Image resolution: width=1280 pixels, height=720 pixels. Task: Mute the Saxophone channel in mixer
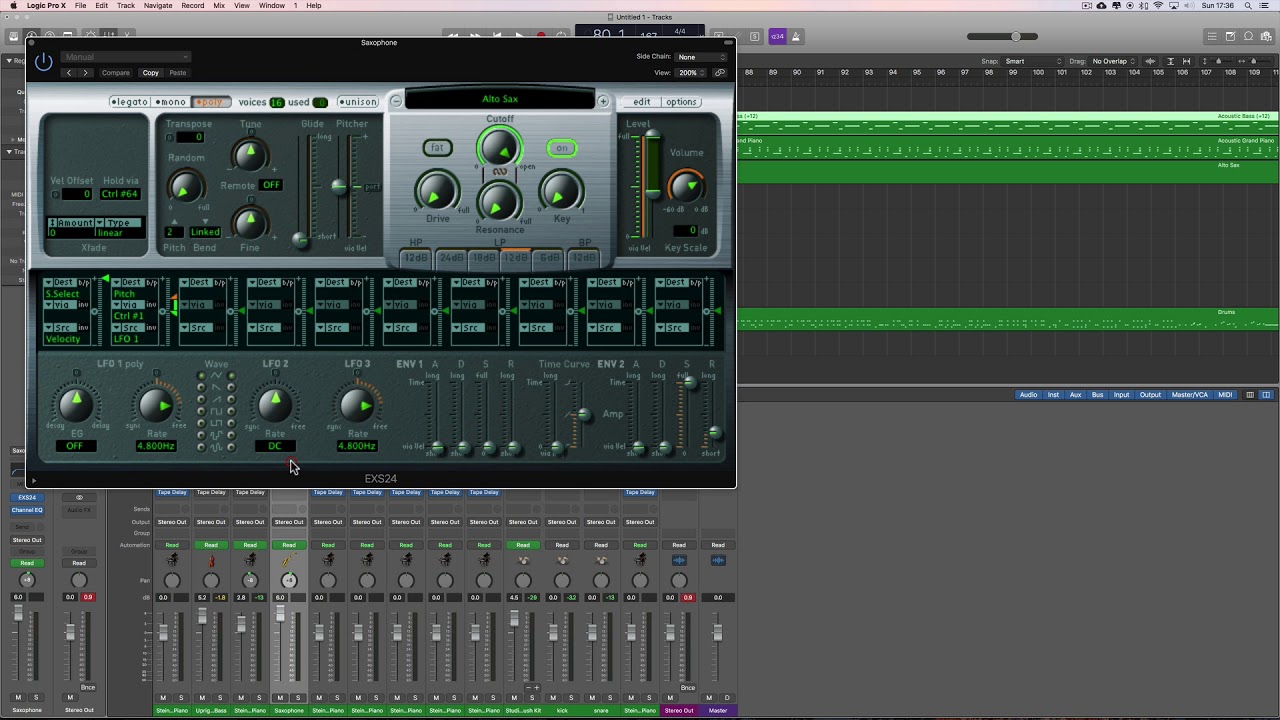(x=280, y=698)
